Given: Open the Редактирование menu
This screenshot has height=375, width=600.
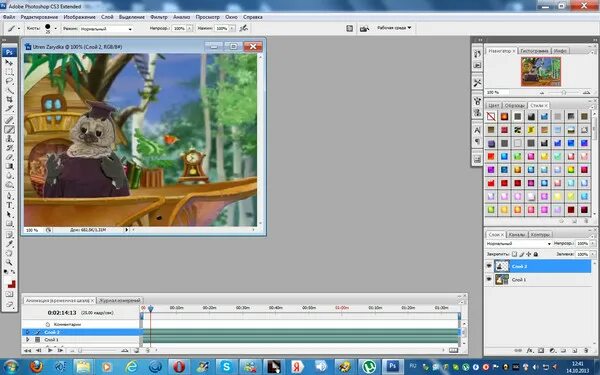Looking at the screenshot, I should 39,17.
